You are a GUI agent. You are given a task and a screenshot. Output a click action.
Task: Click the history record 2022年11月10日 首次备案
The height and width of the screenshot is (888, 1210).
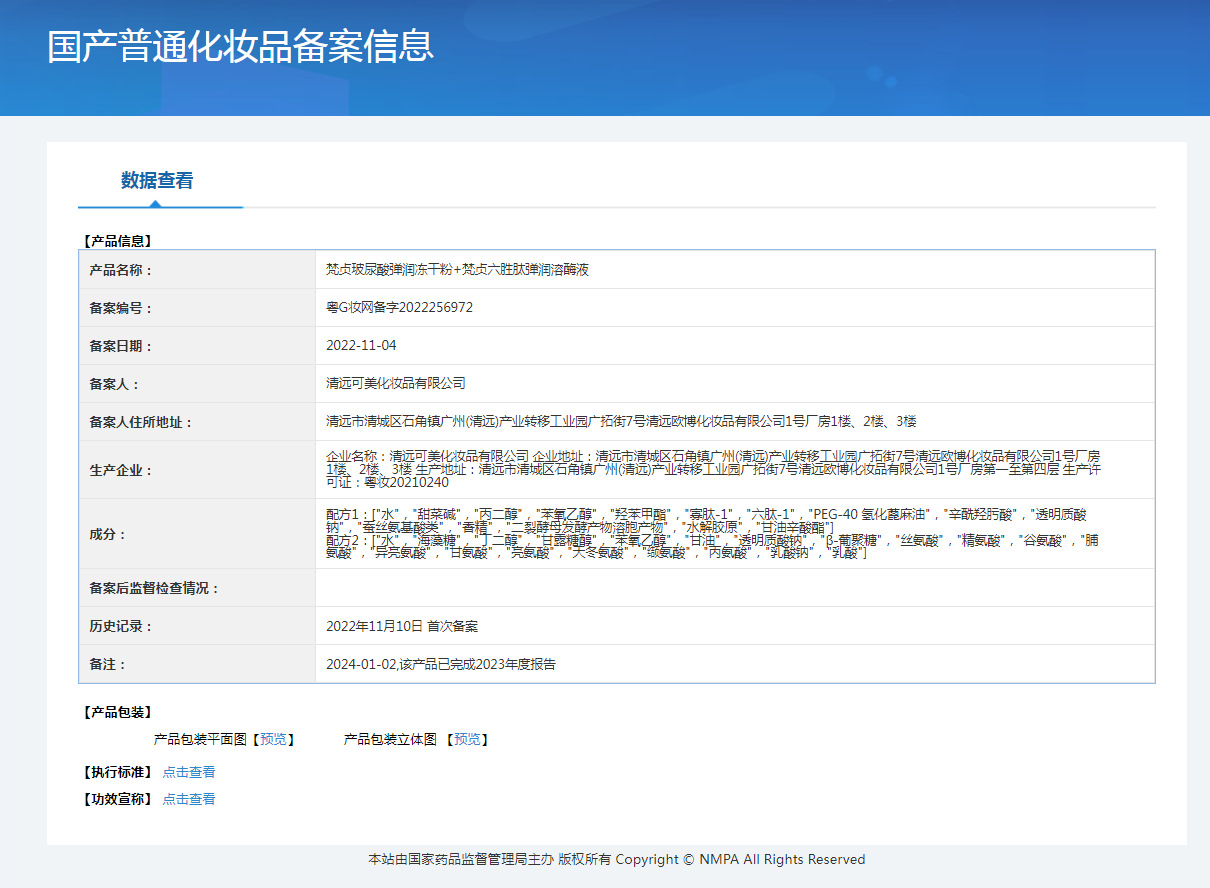click(x=402, y=626)
